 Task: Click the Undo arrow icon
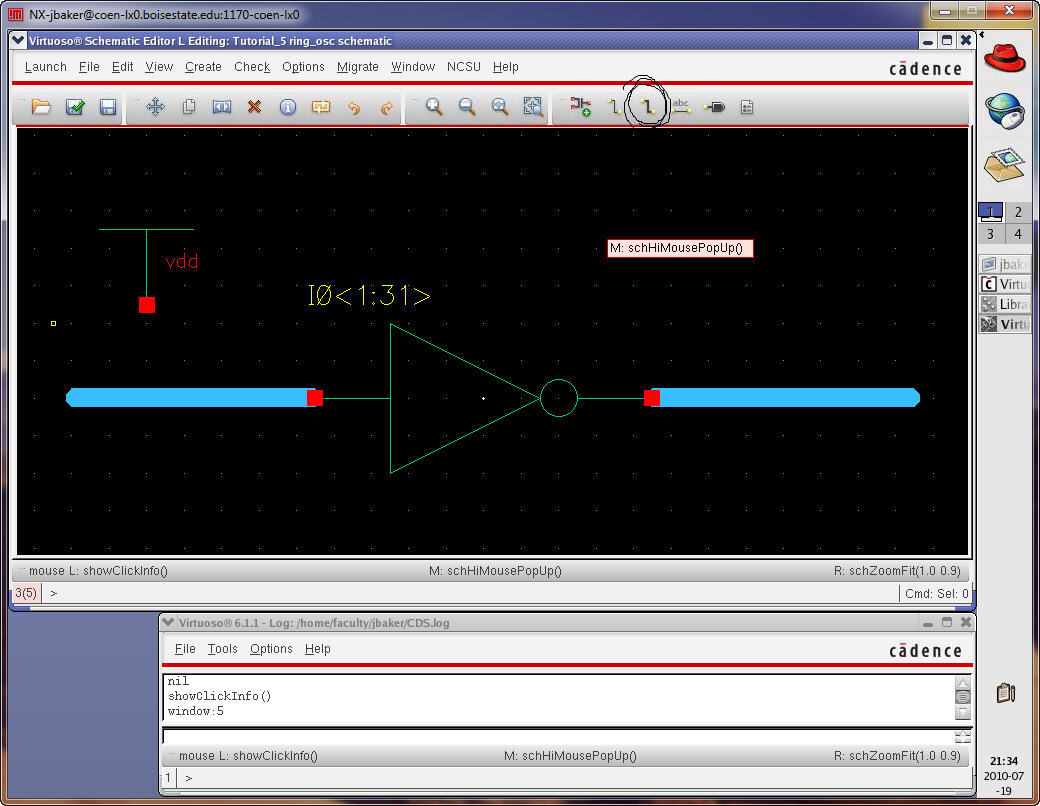point(353,107)
